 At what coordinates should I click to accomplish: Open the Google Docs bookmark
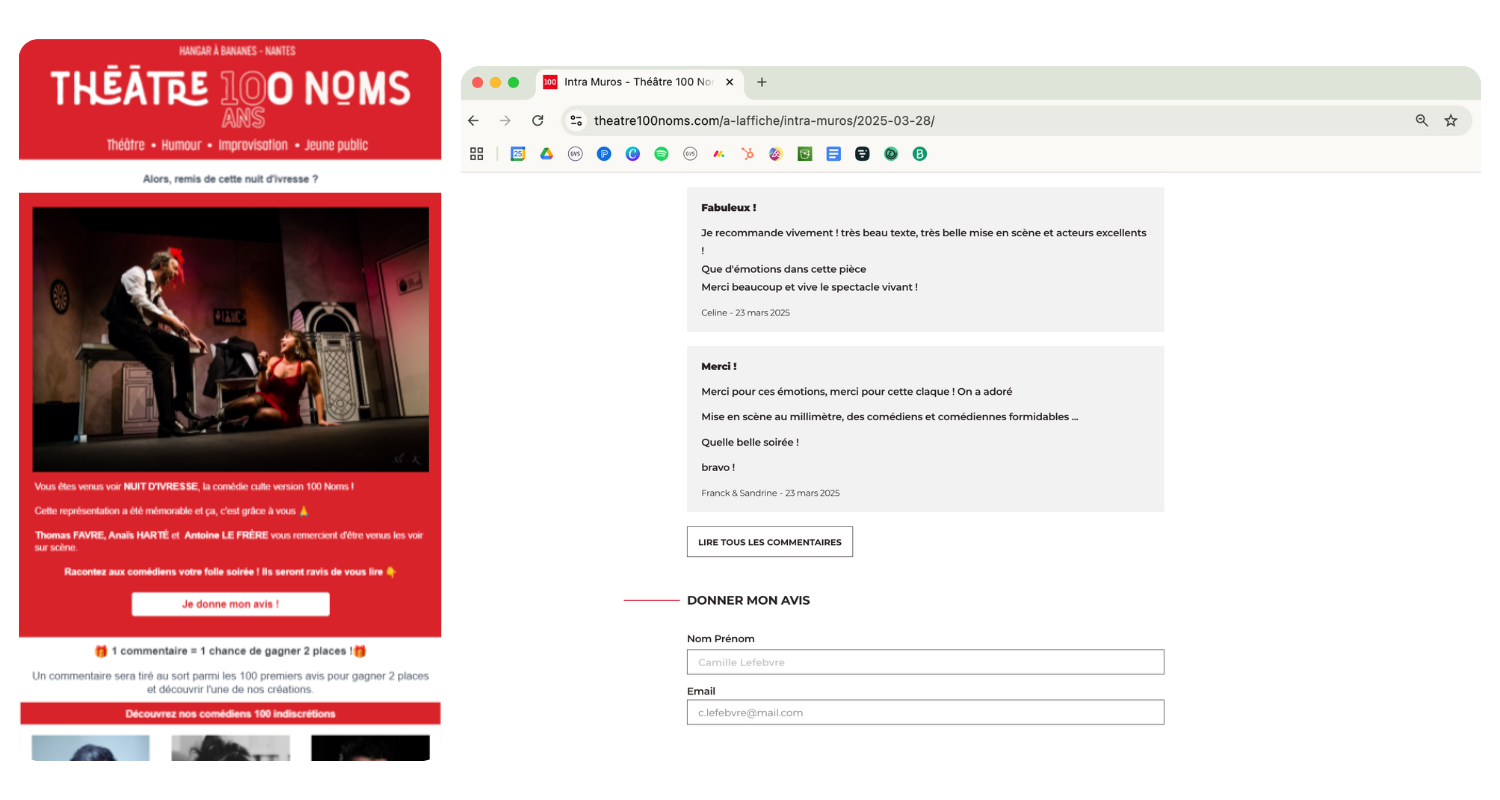[x=834, y=154]
